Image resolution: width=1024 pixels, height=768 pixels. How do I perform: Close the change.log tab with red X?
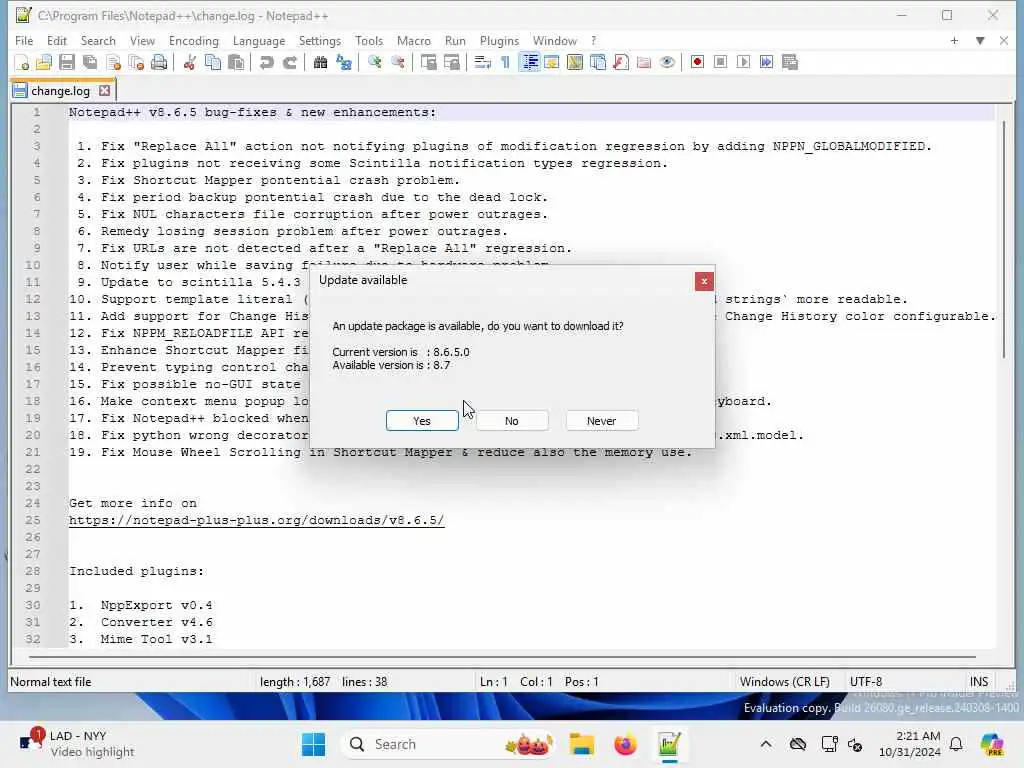pos(104,91)
